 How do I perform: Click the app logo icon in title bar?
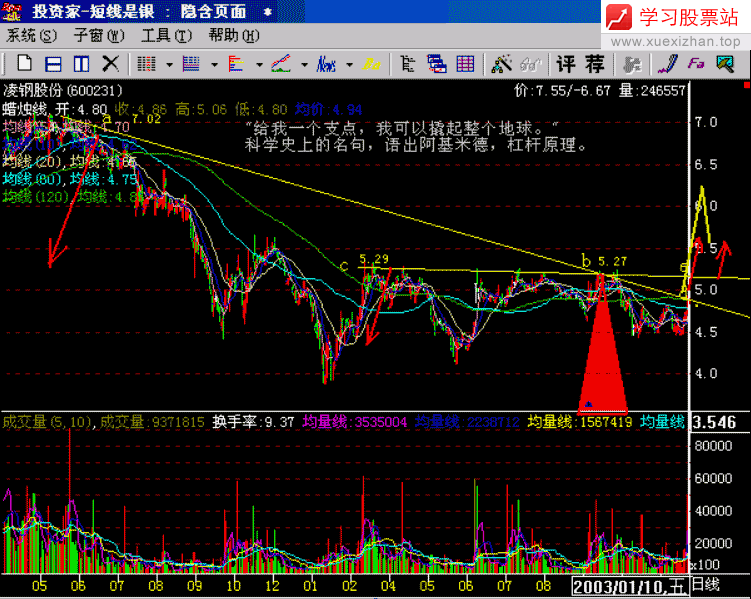(x=11, y=11)
